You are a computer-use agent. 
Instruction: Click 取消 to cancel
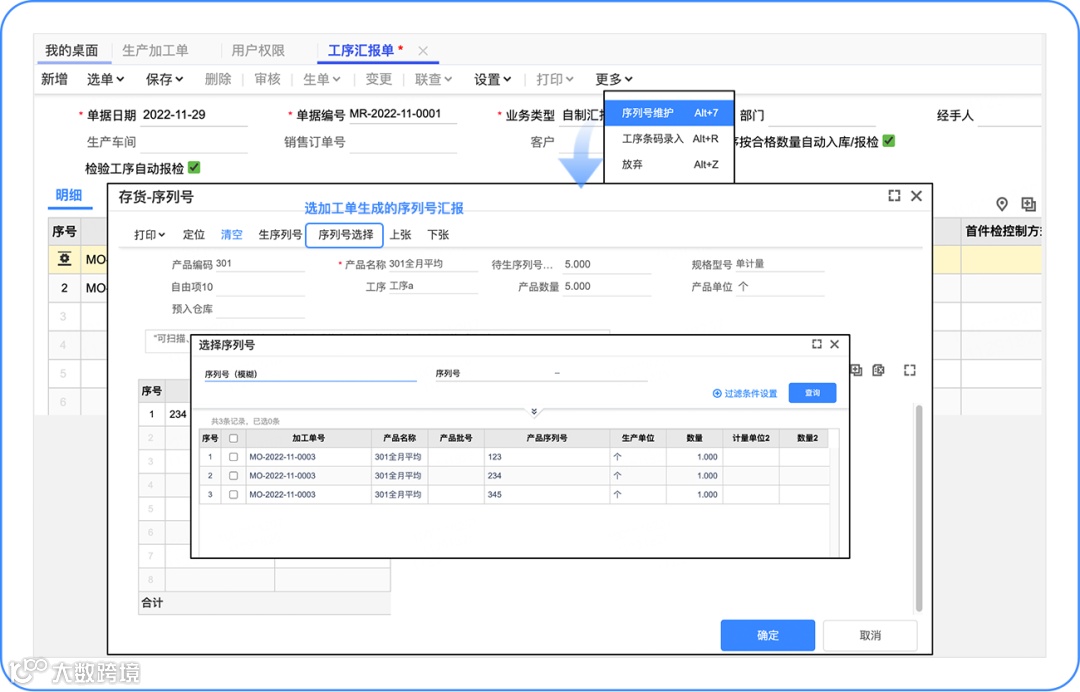tap(870, 635)
